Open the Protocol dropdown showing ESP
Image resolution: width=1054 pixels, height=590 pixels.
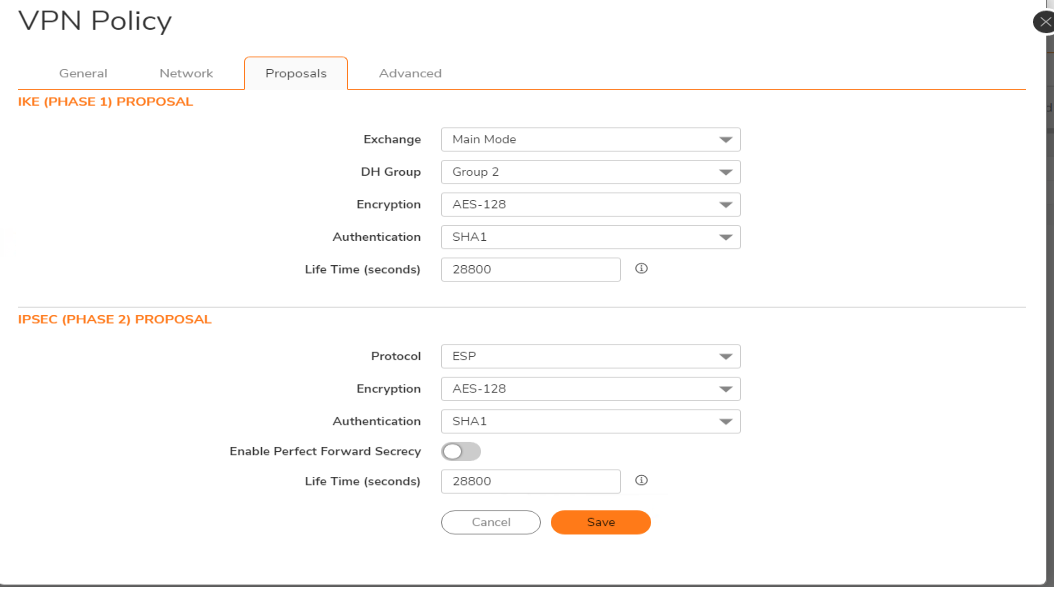(591, 356)
